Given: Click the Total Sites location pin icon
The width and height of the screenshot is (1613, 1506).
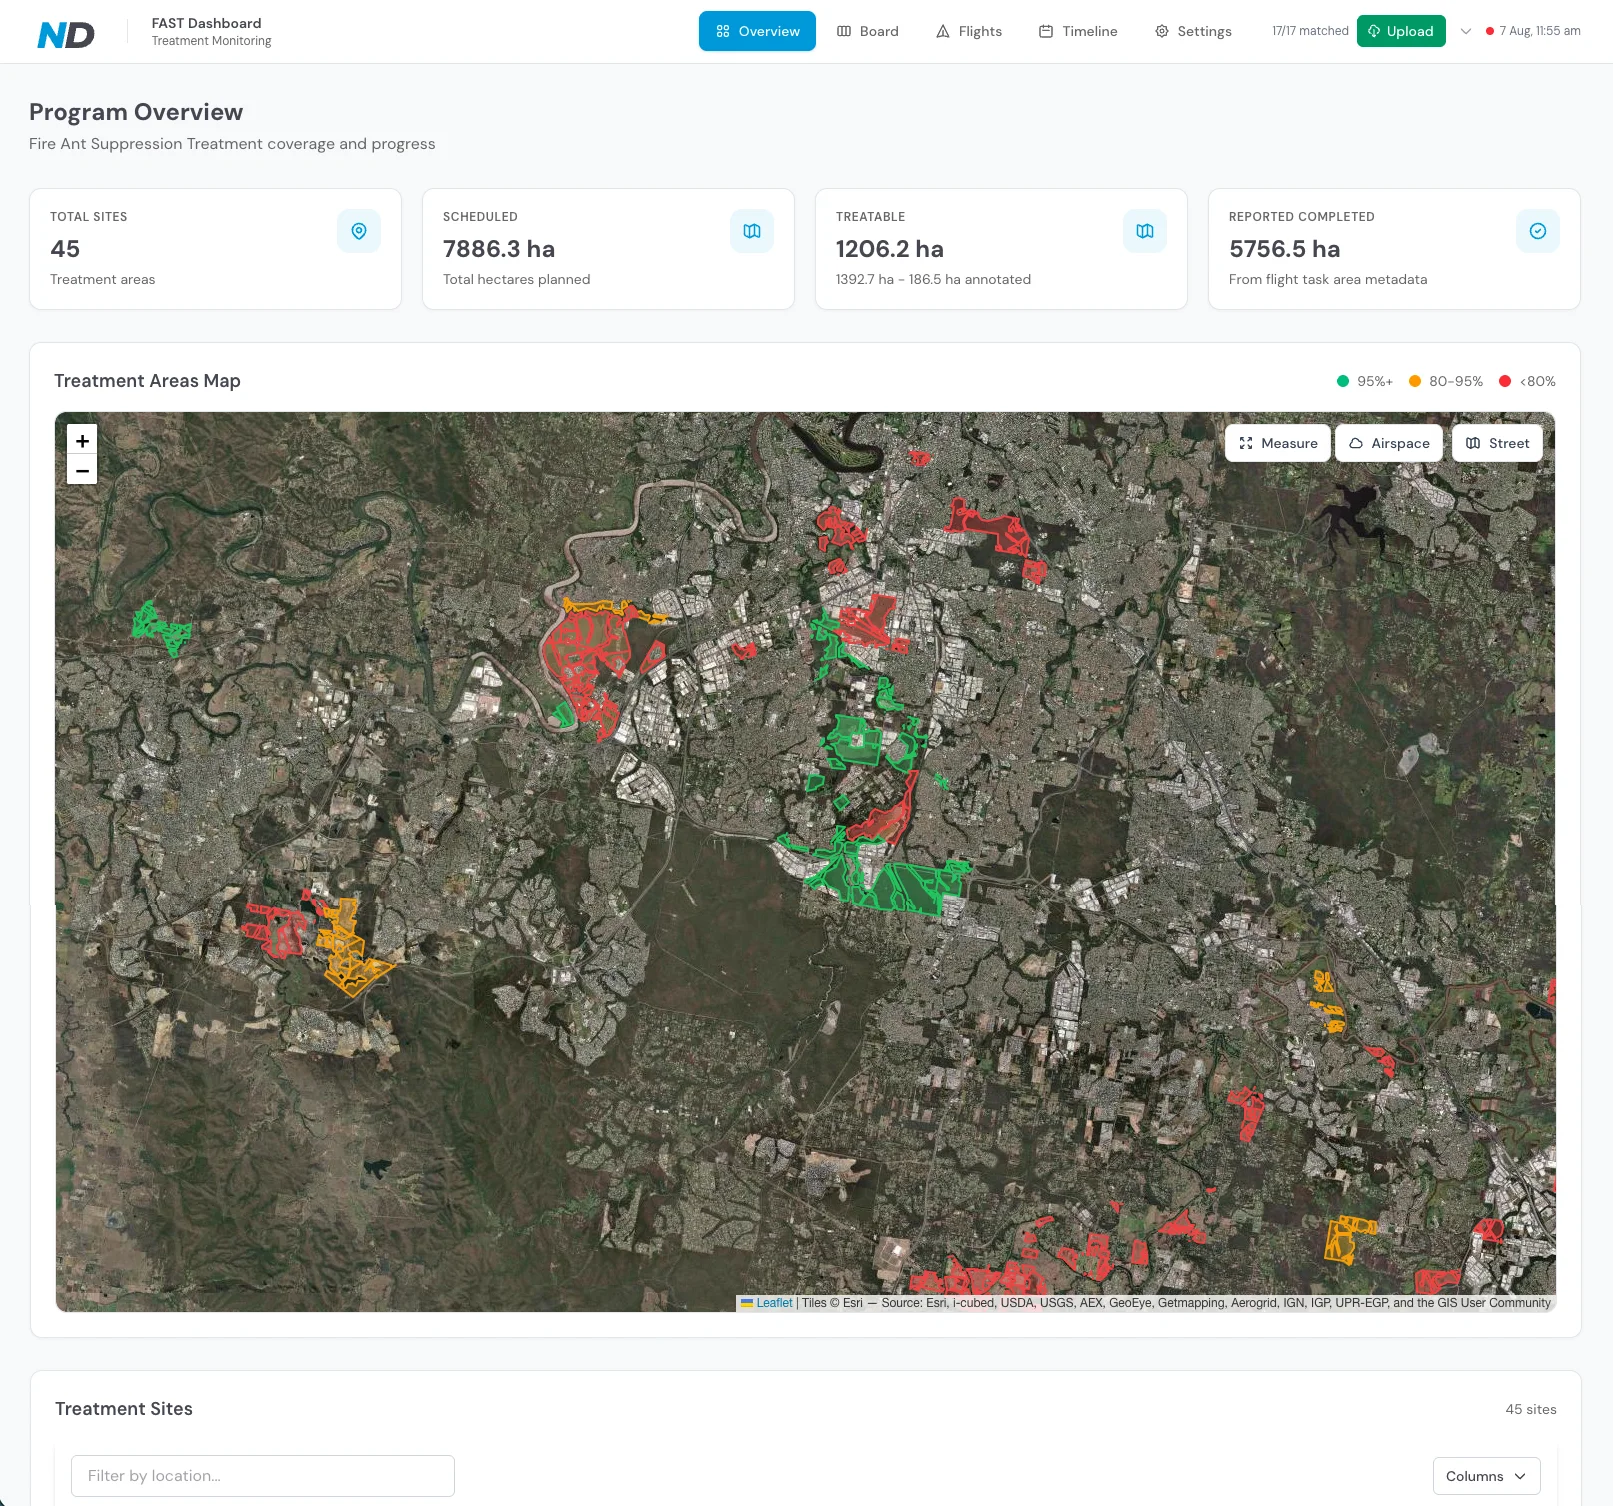Looking at the screenshot, I should (x=359, y=231).
